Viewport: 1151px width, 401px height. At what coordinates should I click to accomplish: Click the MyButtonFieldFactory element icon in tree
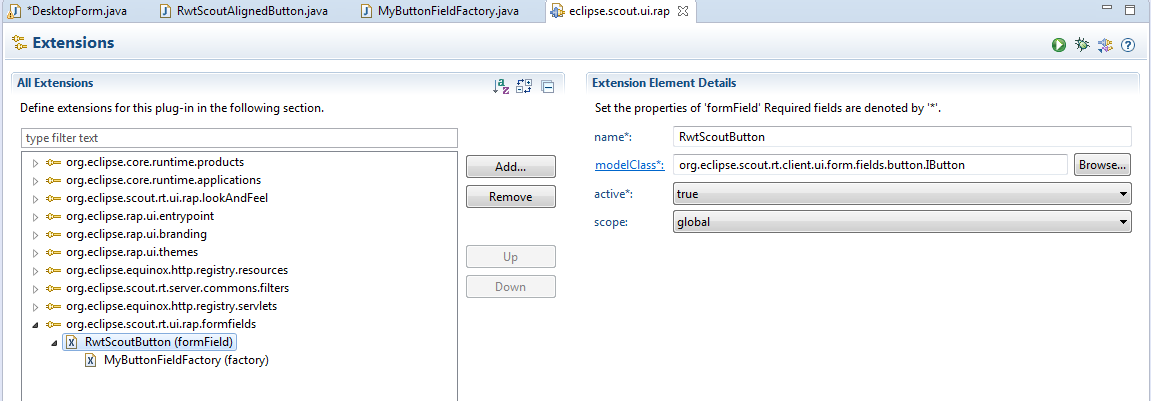[x=90, y=361]
